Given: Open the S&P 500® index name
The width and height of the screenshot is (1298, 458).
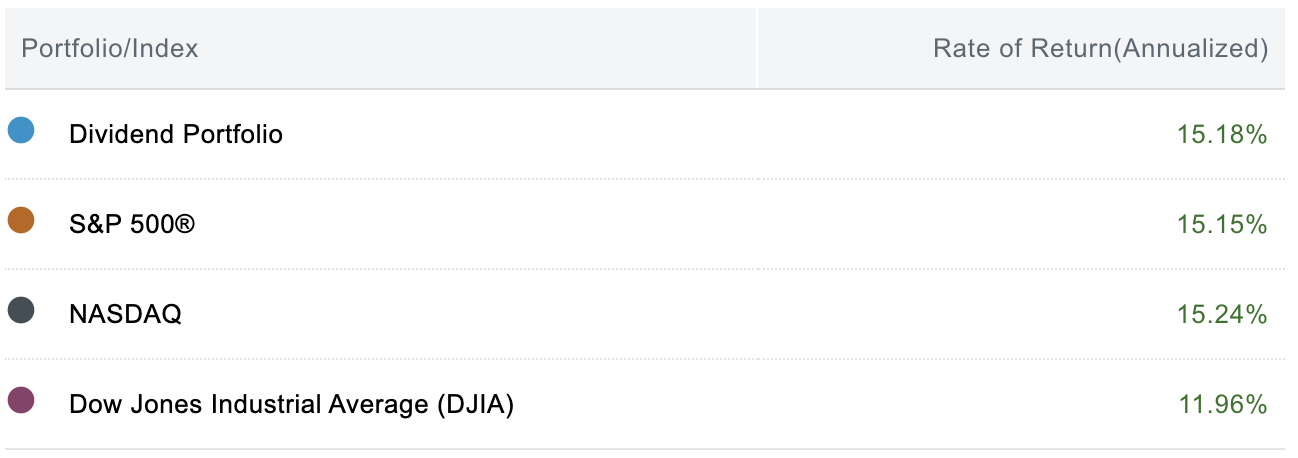Looking at the screenshot, I should (132, 224).
